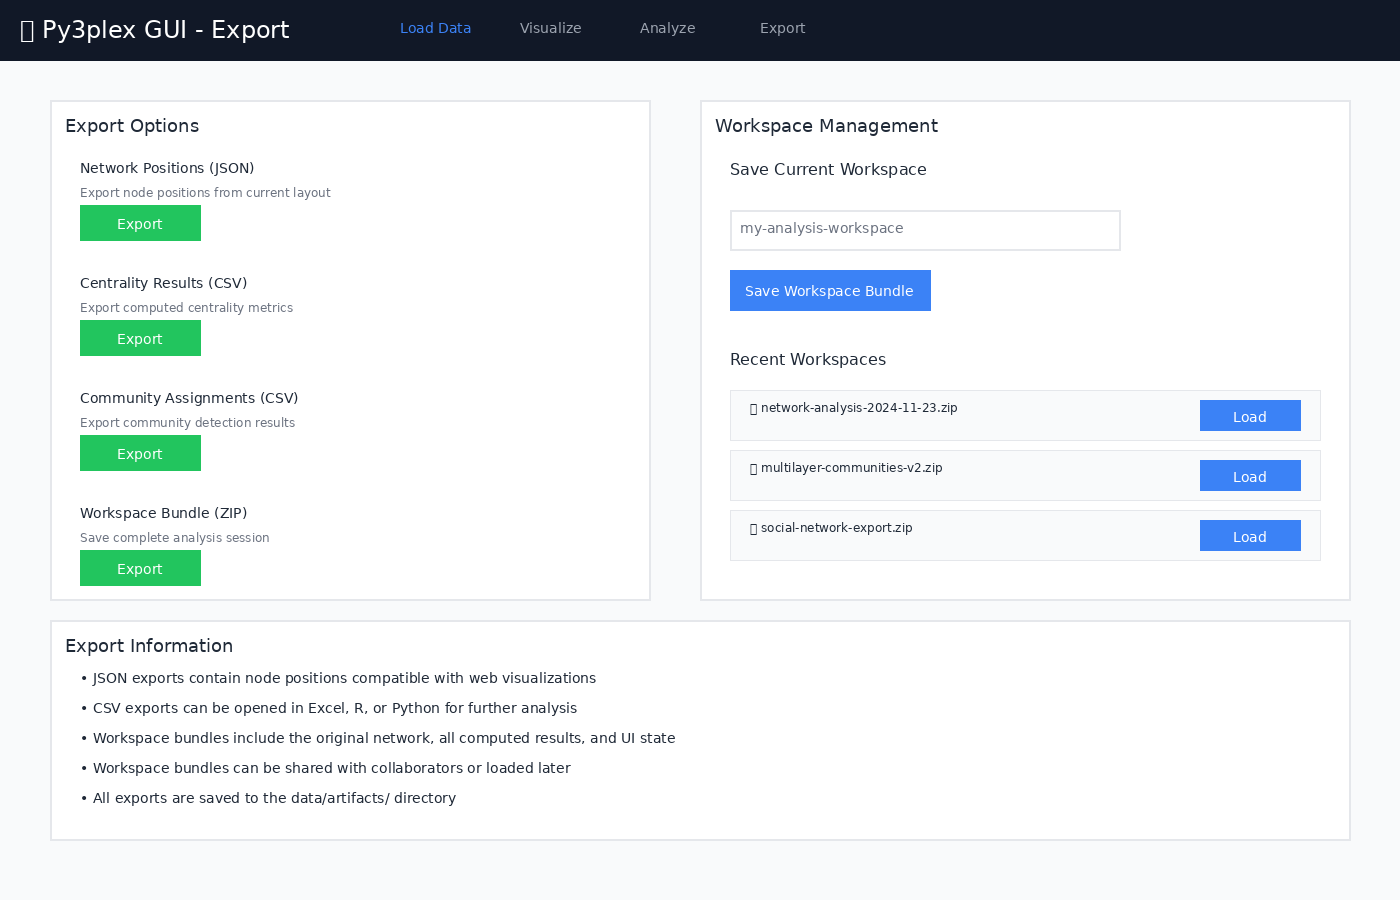The image size is (1400, 900).
Task: Export Network Positions as JSON
Action: point(140,223)
